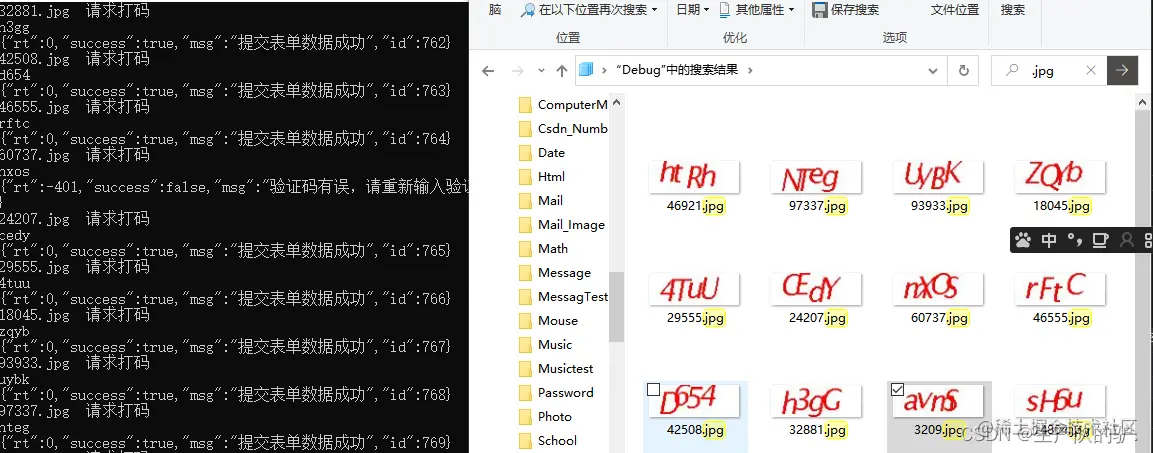
Task: Select the School folder
Action: click(x=548, y=440)
